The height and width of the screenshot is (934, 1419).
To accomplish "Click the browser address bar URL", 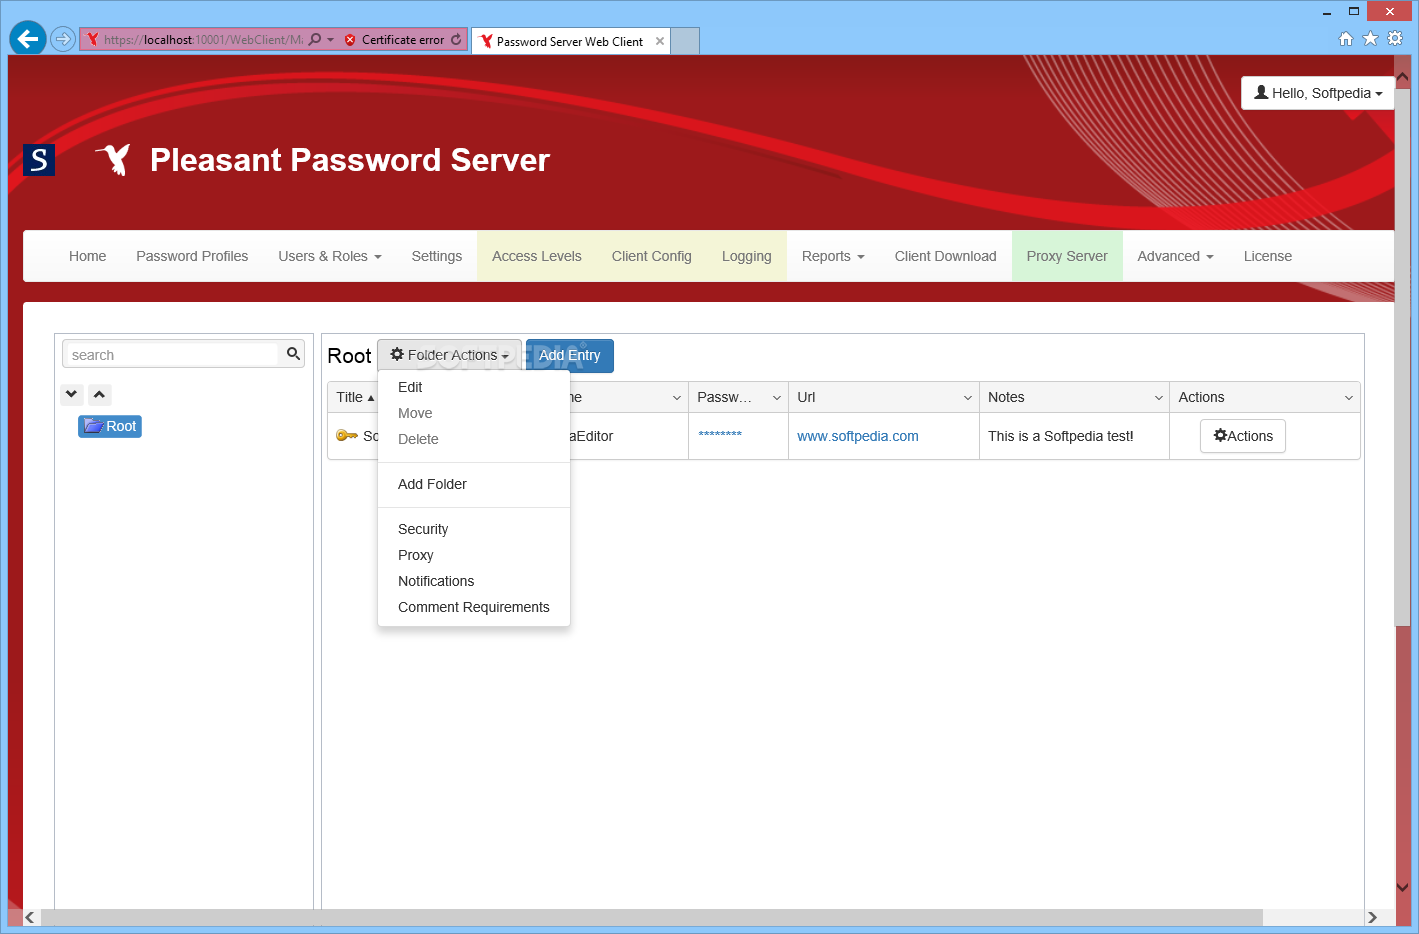I will coord(203,40).
